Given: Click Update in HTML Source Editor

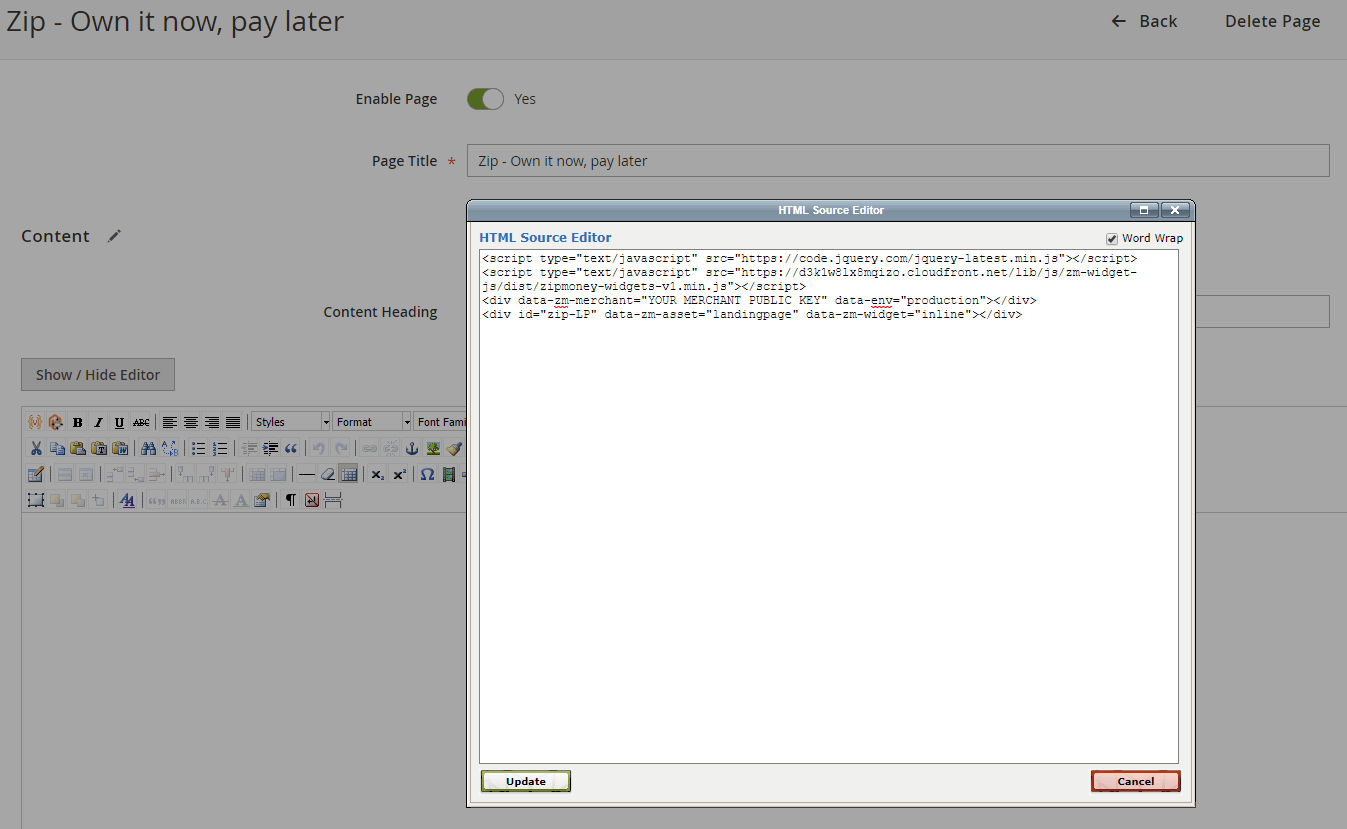Looking at the screenshot, I should coord(526,781).
